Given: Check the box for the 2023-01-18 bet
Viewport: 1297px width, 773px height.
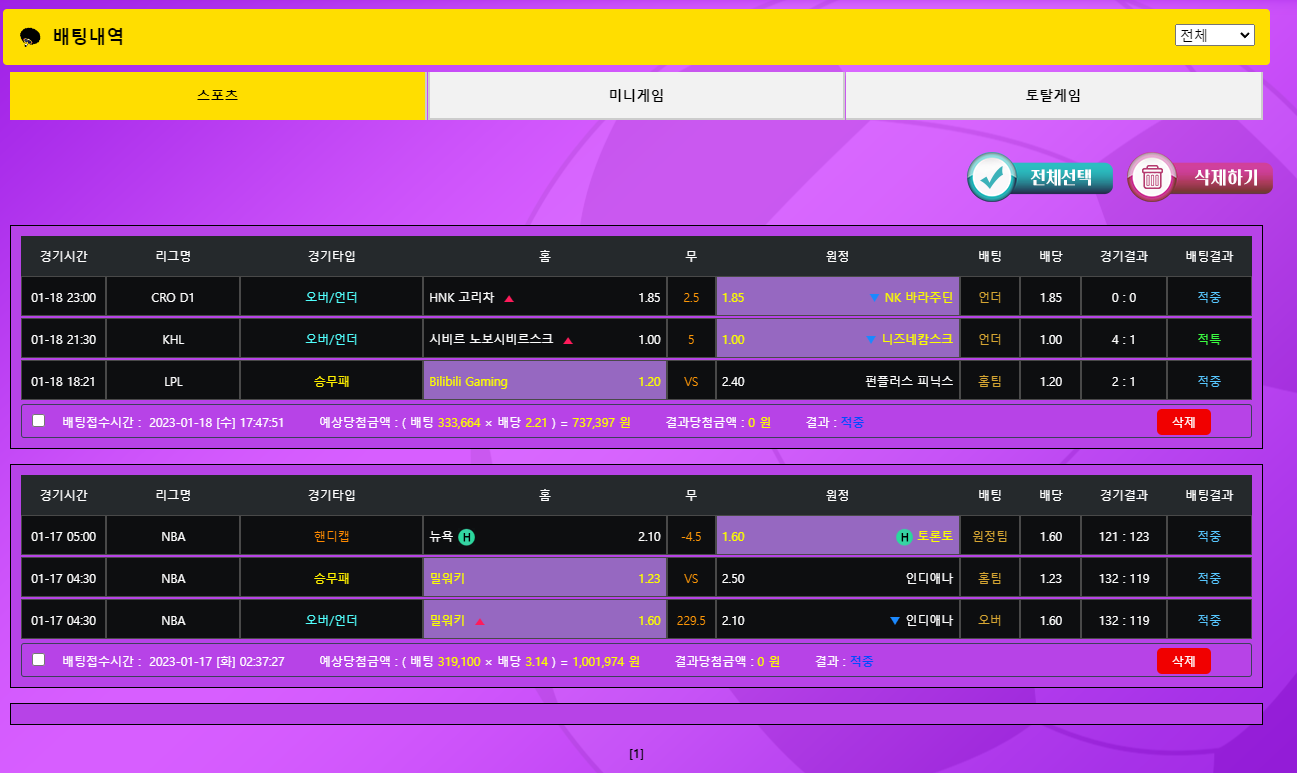Looking at the screenshot, I should (x=39, y=421).
